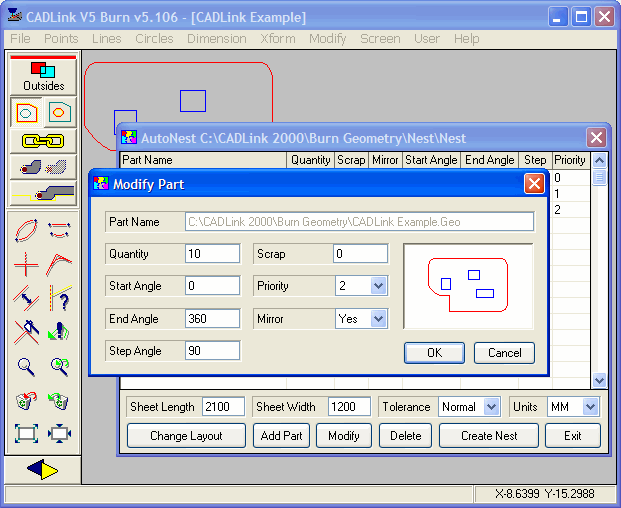Click the inward arrows fit-to-screen icon

[x=59, y=434]
